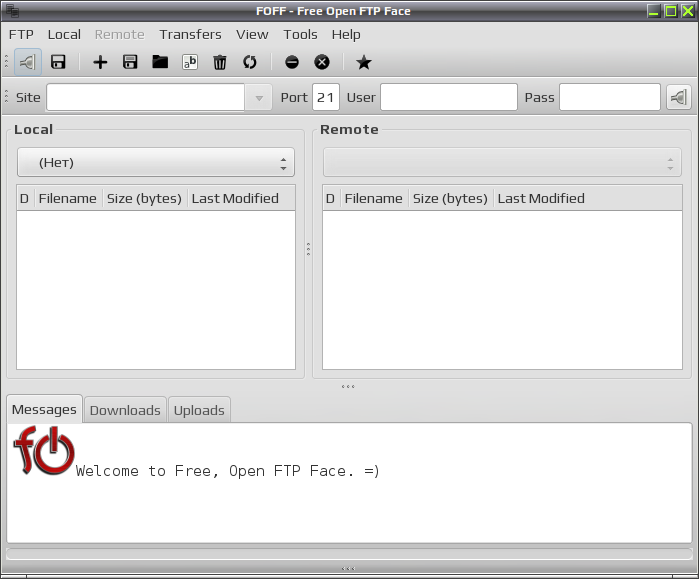Image resolution: width=699 pixels, height=579 pixels.
Task: Switch to the Uploads tab
Action: 199,410
